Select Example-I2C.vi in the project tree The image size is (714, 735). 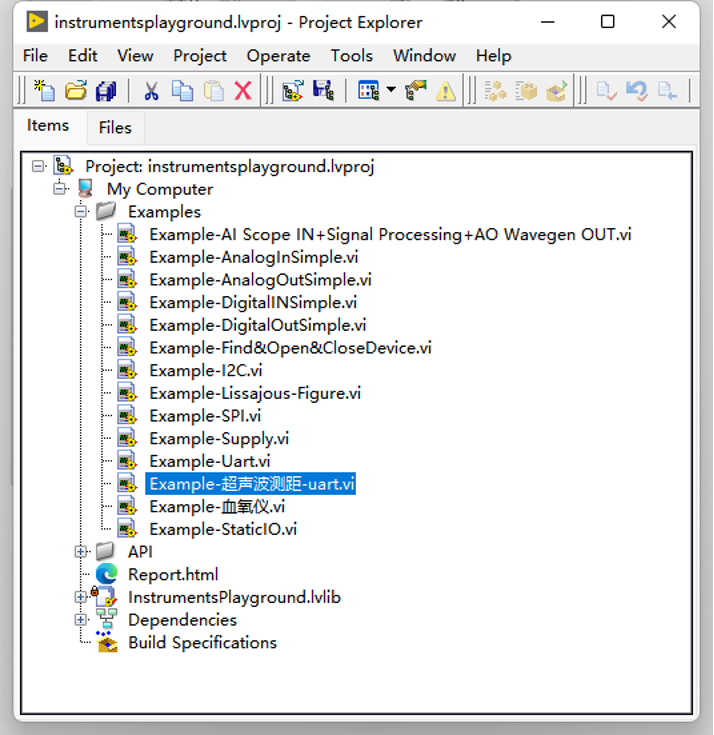pos(205,370)
